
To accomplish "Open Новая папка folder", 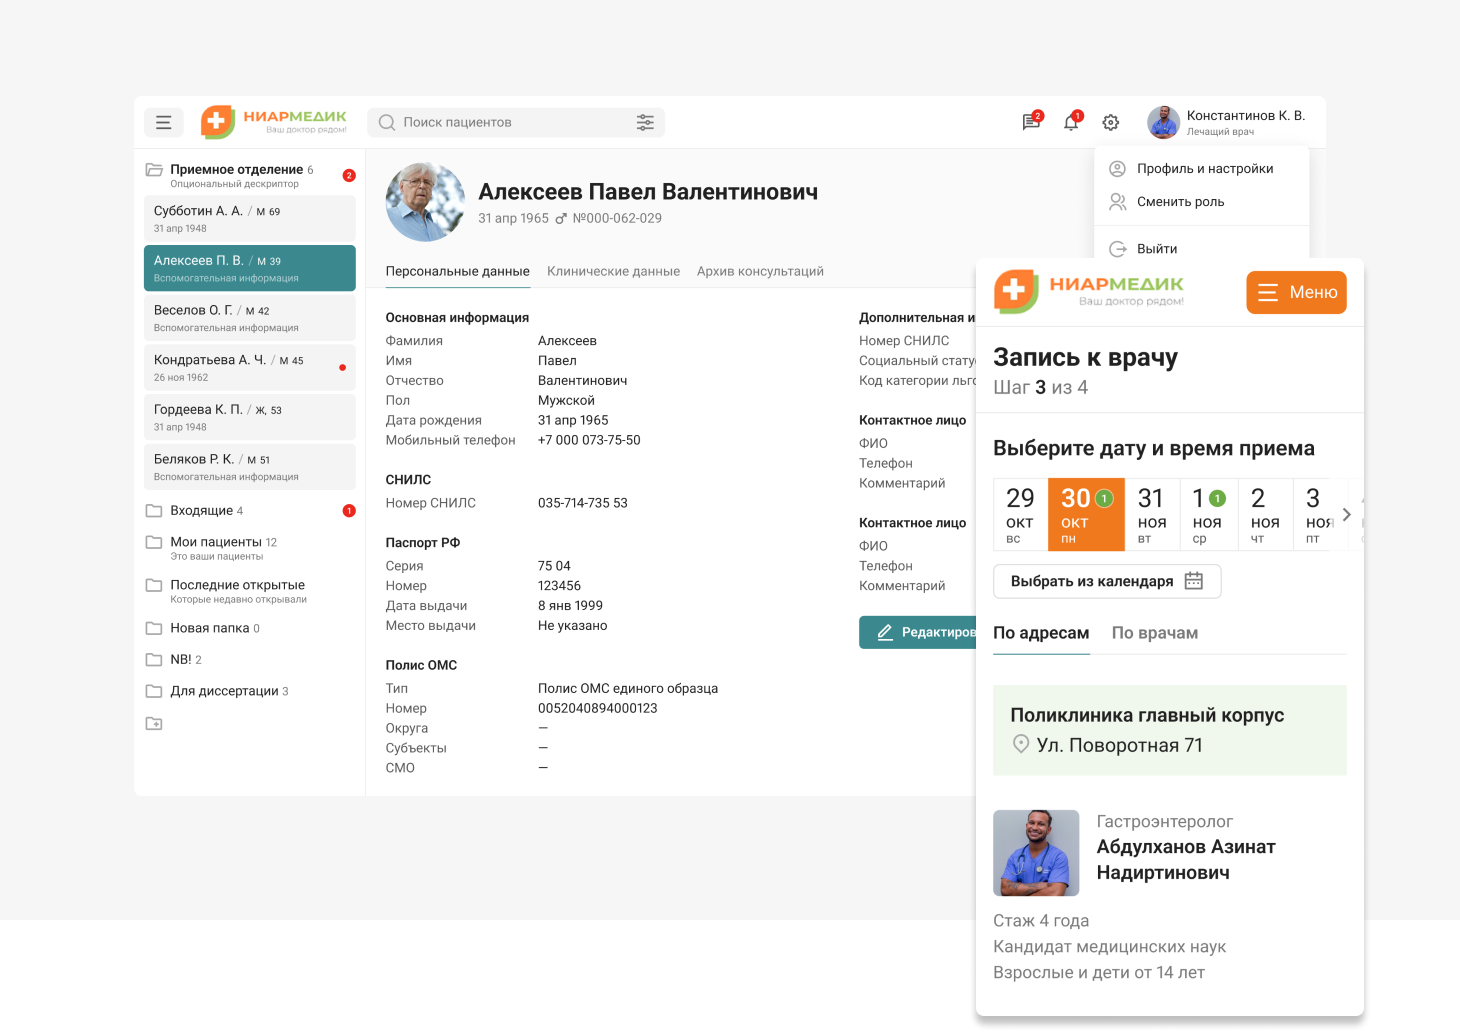I will click(x=250, y=628).
